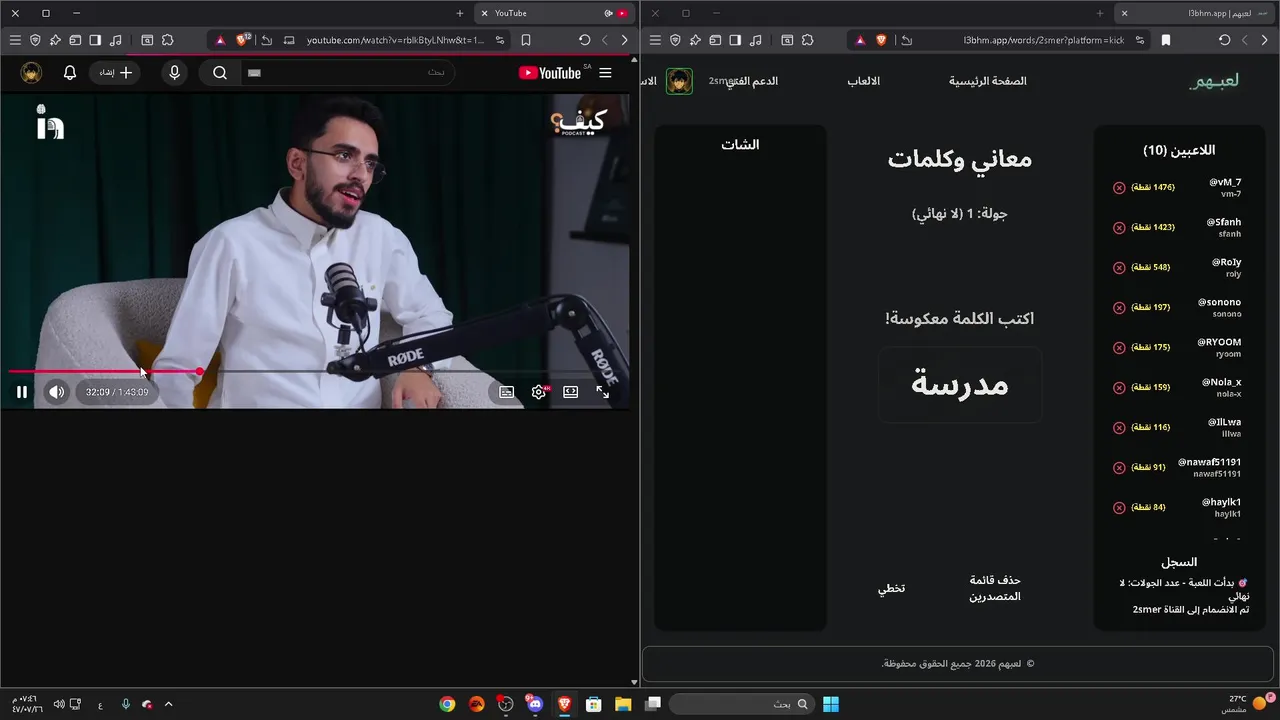Remove player @Nola_x from list
Image resolution: width=1280 pixels, height=720 pixels.
(1119, 388)
